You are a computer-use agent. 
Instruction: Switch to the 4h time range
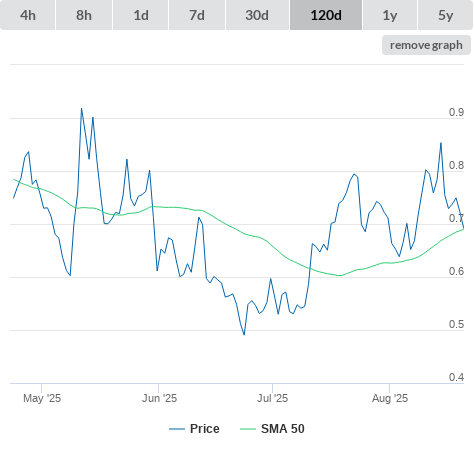point(28,15)
